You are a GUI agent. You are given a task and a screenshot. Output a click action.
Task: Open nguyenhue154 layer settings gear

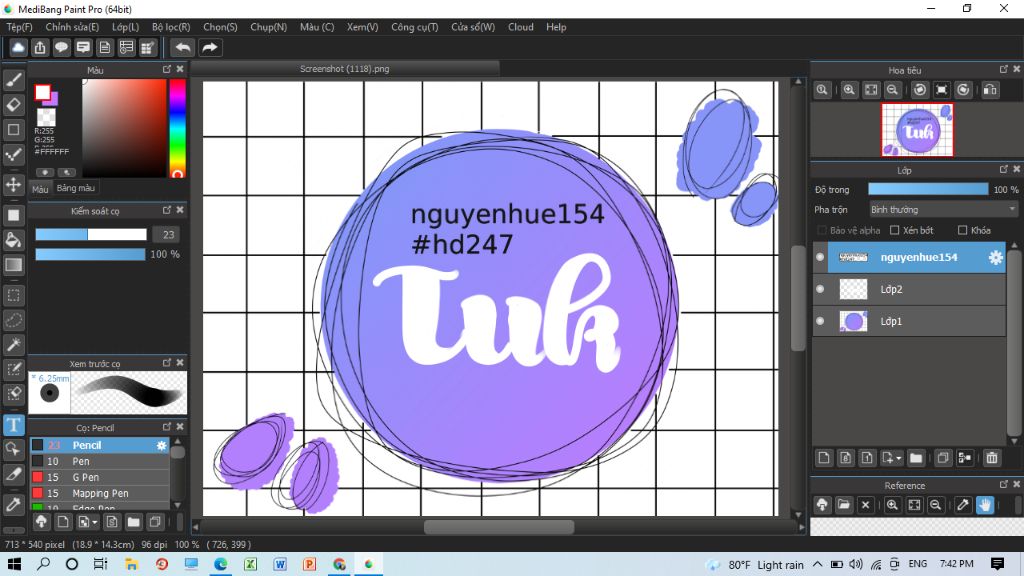(x=995, y=257)
